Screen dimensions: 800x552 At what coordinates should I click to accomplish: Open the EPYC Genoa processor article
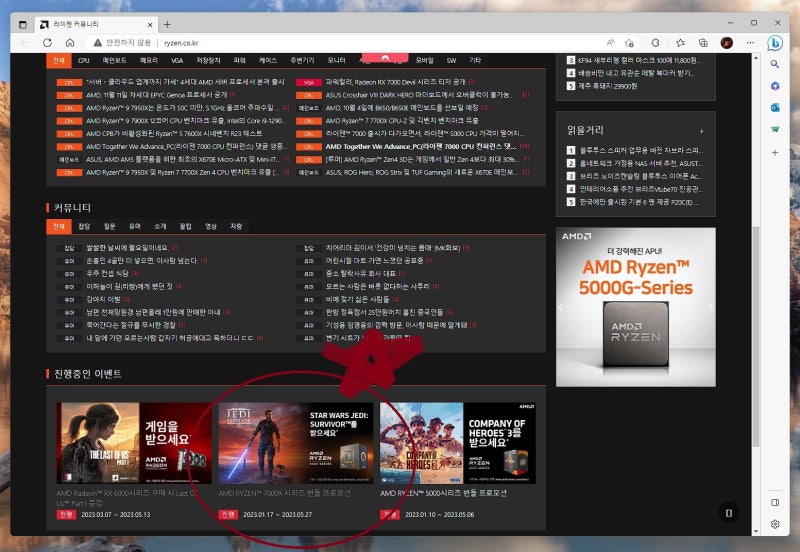point(157,95)
